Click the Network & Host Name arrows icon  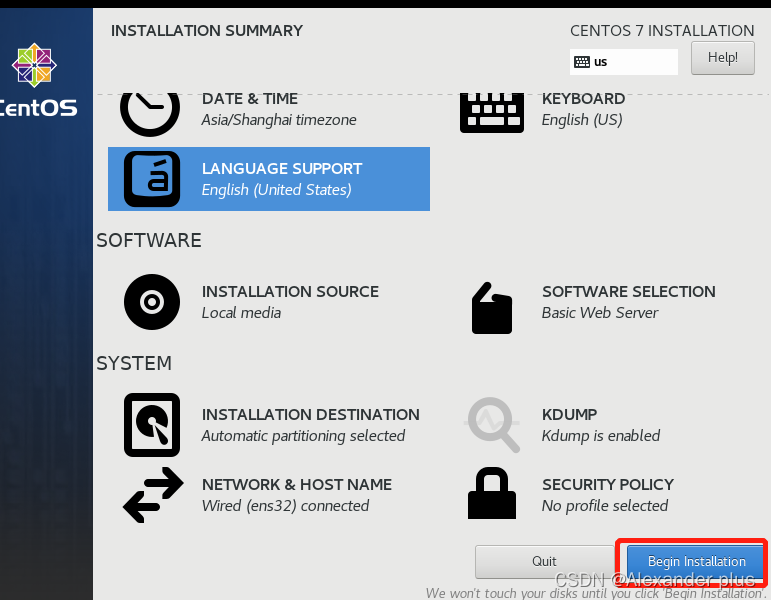153,495
